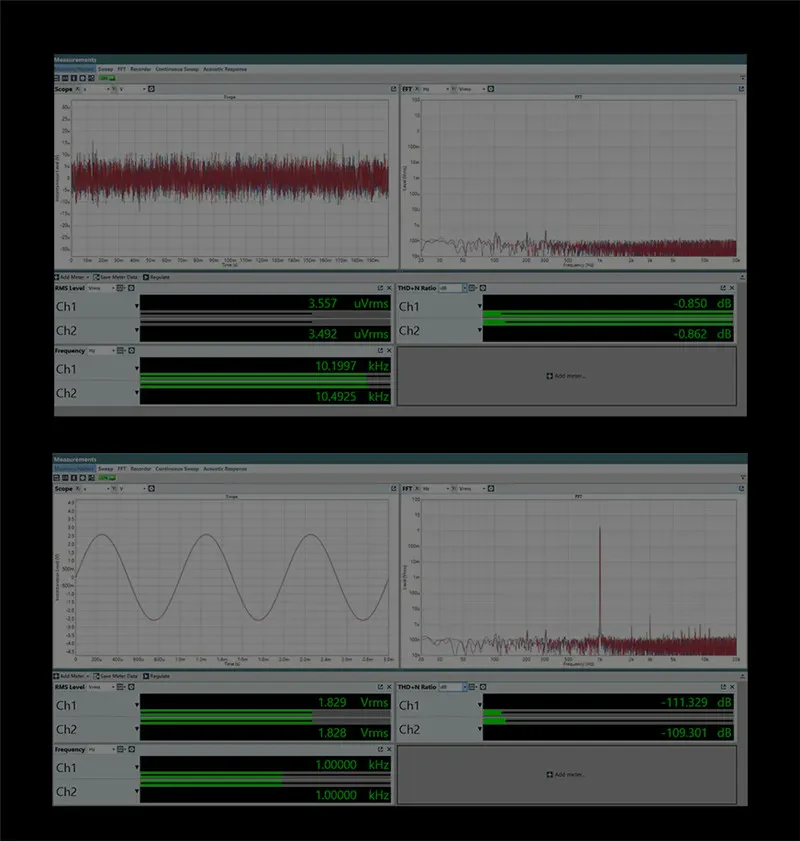Click the lower FFT graph settings gear icon
The height and width of the screenshot is (841, 800).
pos(491,489)
